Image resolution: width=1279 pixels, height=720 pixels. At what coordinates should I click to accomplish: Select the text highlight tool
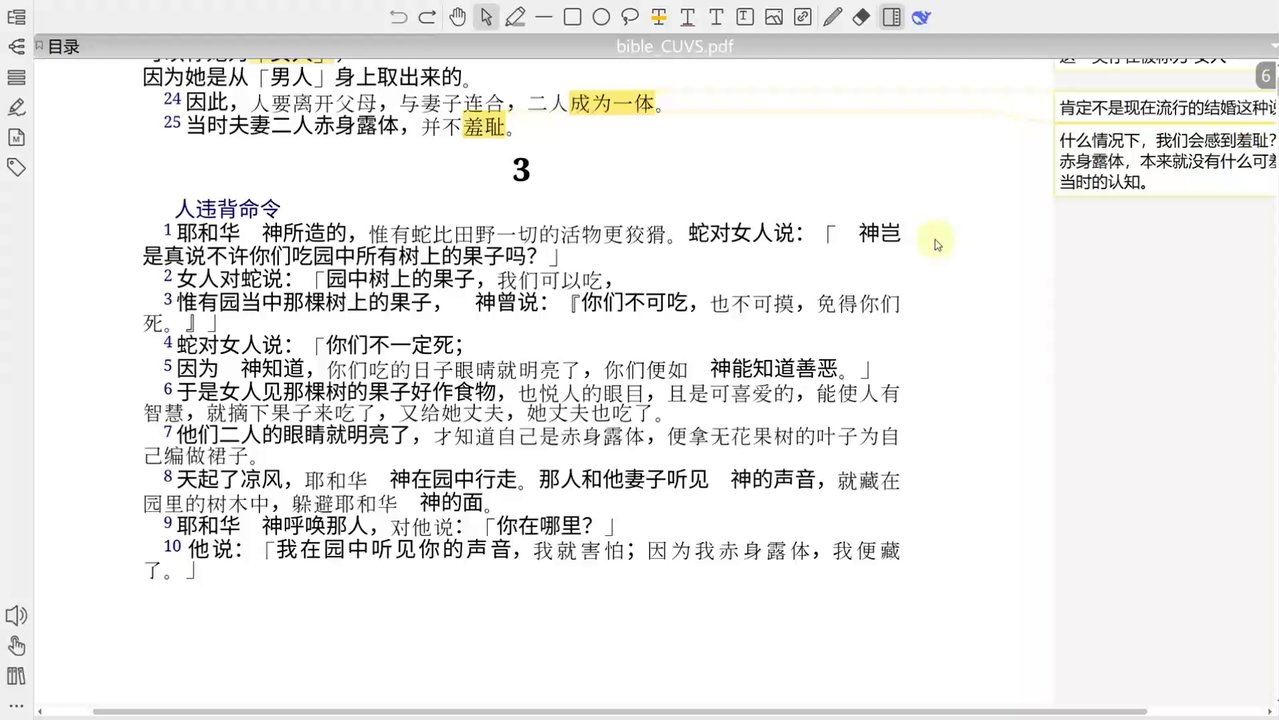pyautogui.click(x=659, y=17)
